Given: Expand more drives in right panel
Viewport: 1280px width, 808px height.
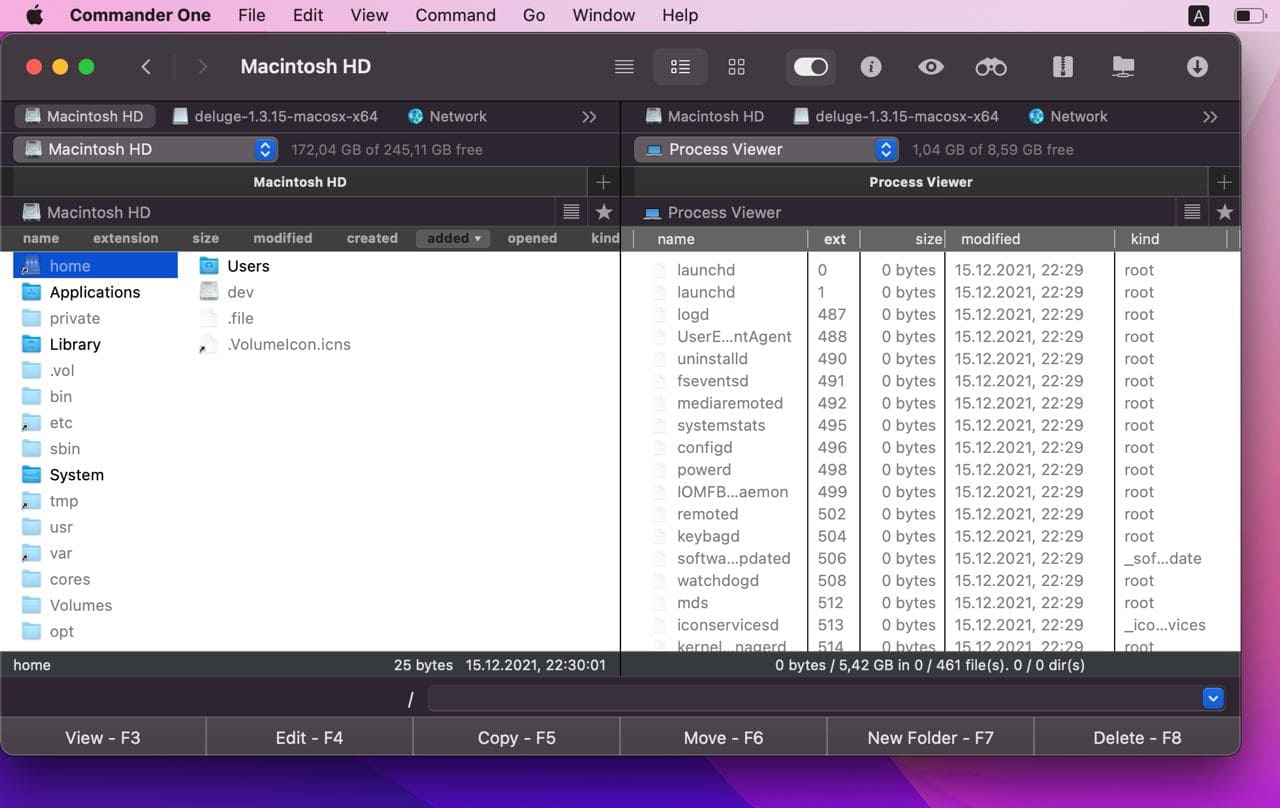Looking at the screenshot, I should (1210, 117).
